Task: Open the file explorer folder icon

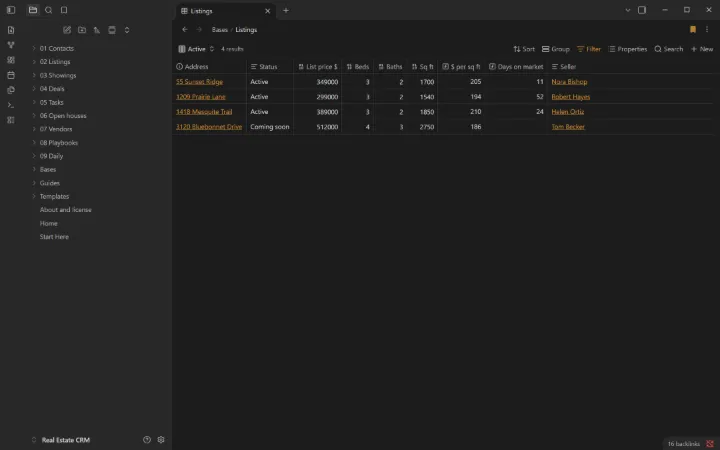Action: pos(33,10)
